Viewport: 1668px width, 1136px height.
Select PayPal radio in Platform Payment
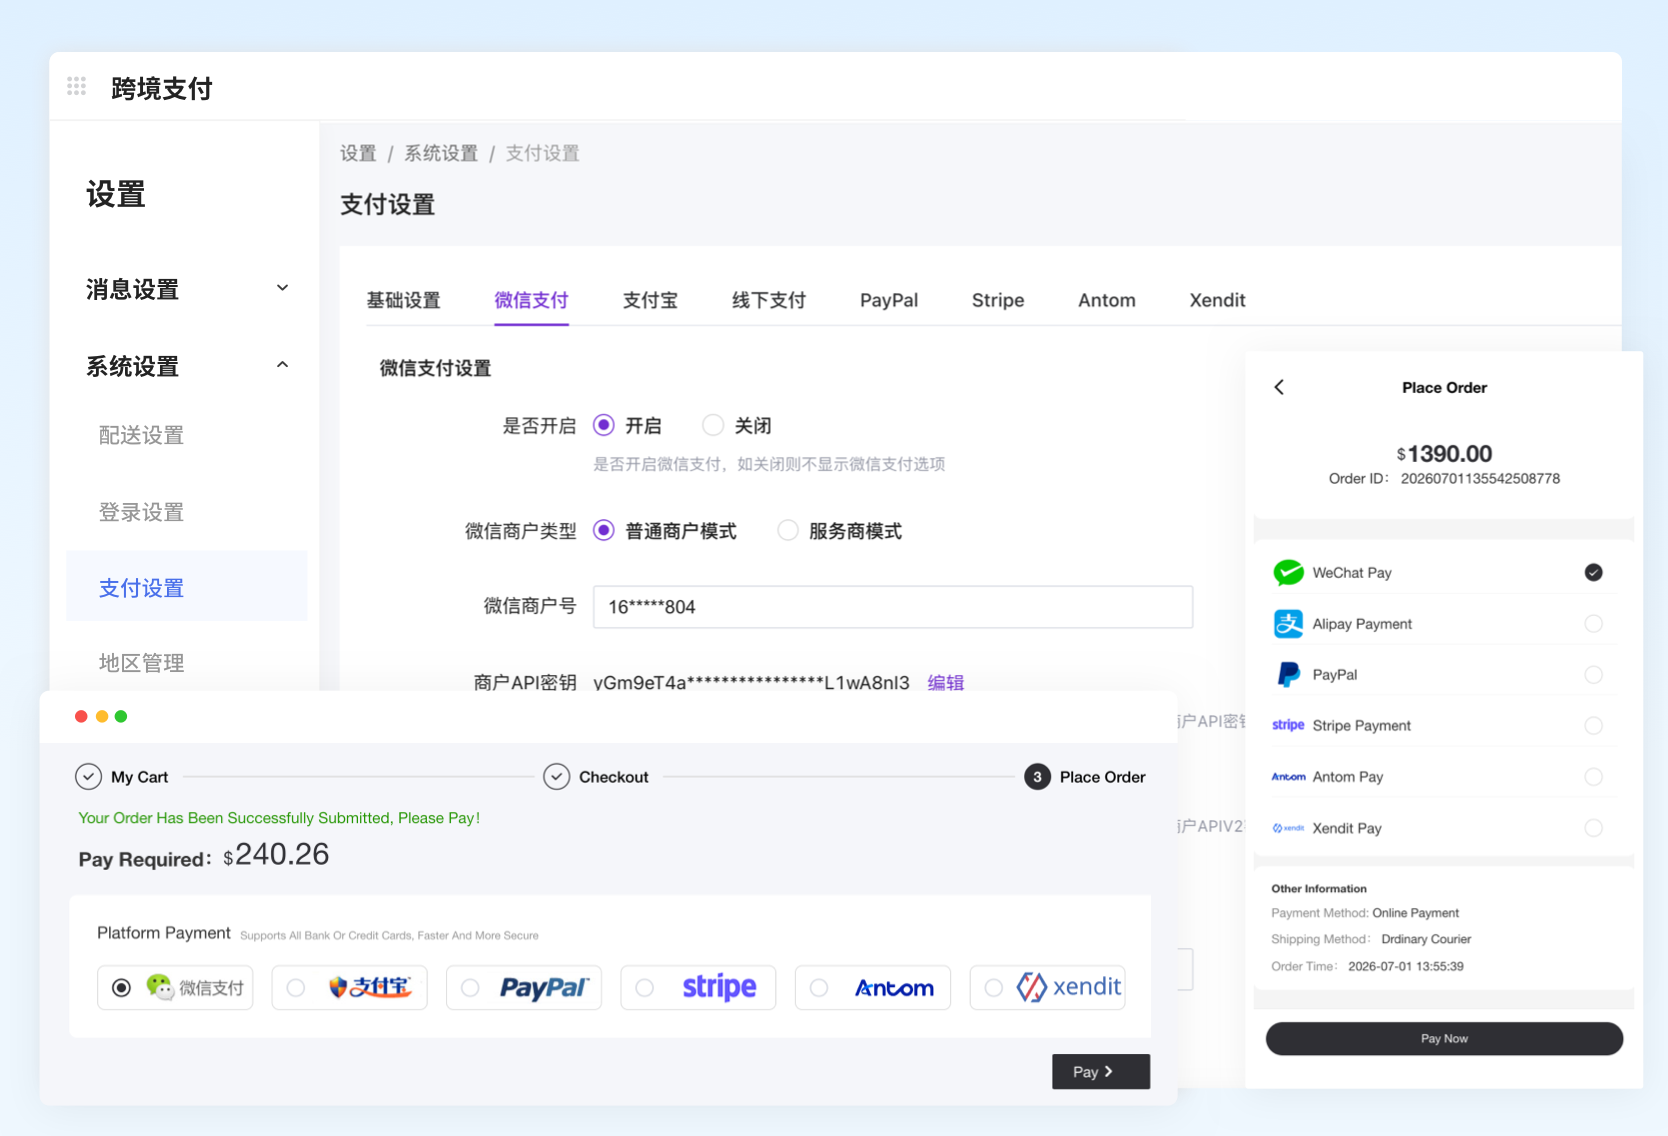tap(470, 988)
